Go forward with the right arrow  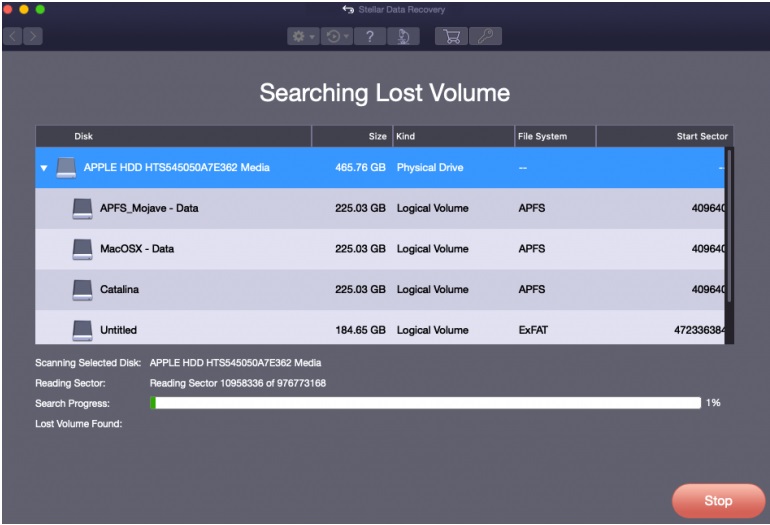click(33, 36)
